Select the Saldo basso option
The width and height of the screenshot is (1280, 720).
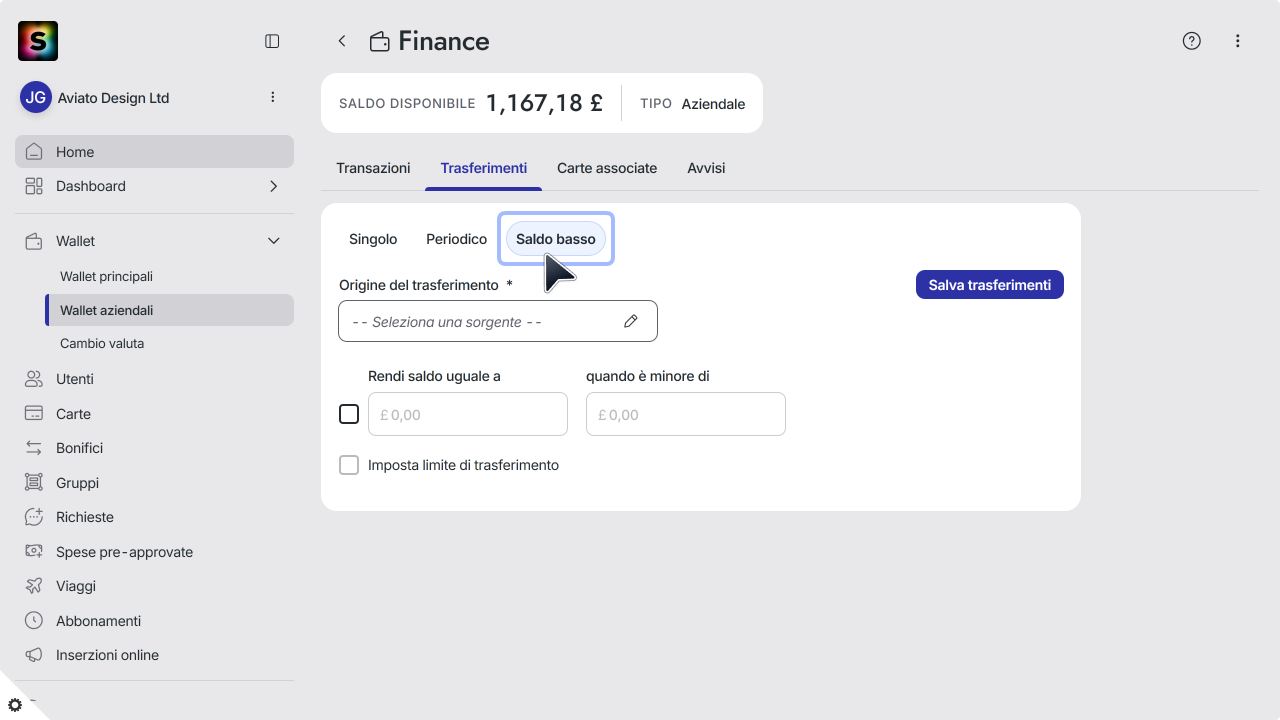[556, 239]
